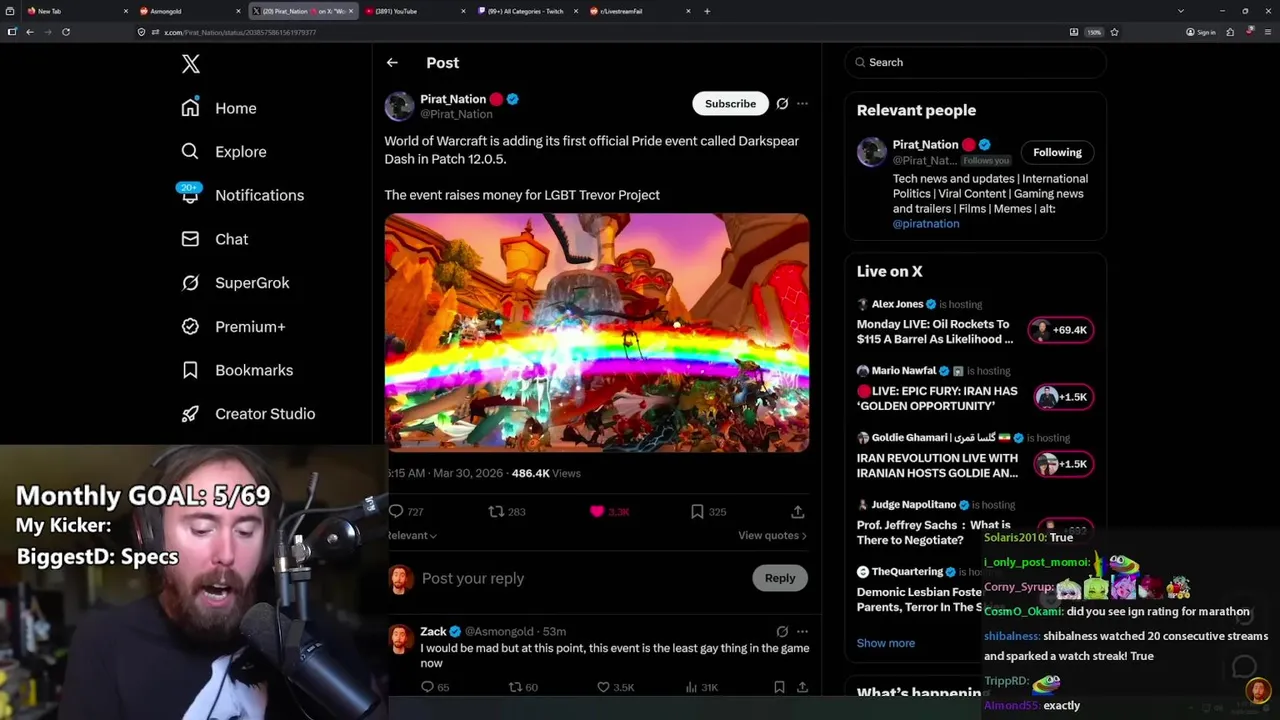Click the X logo icon in sidebar
This screenshot has width=1280, height=720.
(191, 64)
